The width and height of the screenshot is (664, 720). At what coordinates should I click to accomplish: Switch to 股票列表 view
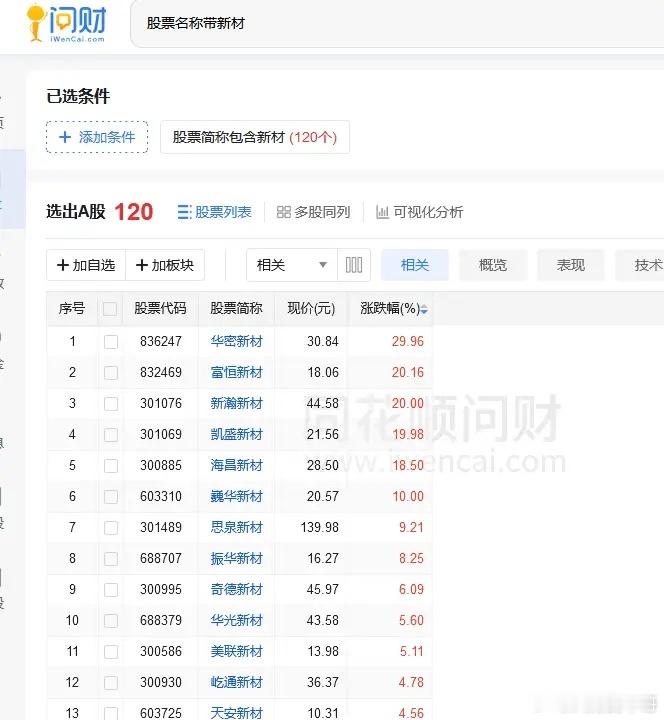pos(214,212)
